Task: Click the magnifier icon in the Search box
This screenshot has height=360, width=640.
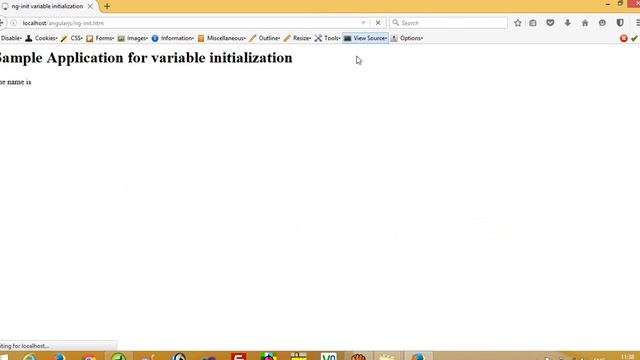Action: [395, 23]
